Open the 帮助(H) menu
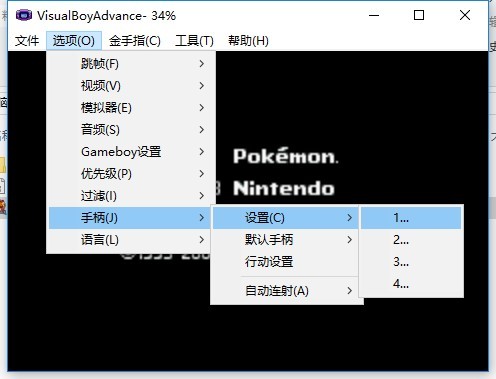The width and height of the screenshot is (496, 379). (248, 41)
